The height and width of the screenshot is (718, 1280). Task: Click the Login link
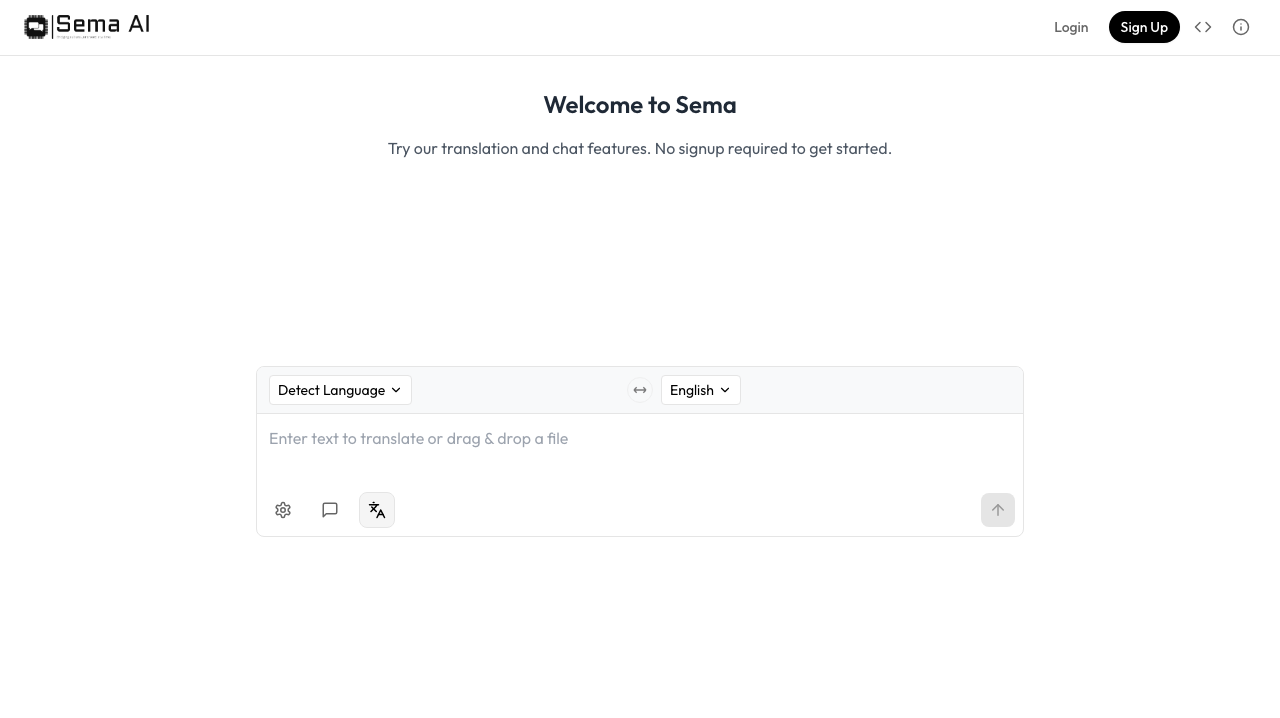[1071, 27]
